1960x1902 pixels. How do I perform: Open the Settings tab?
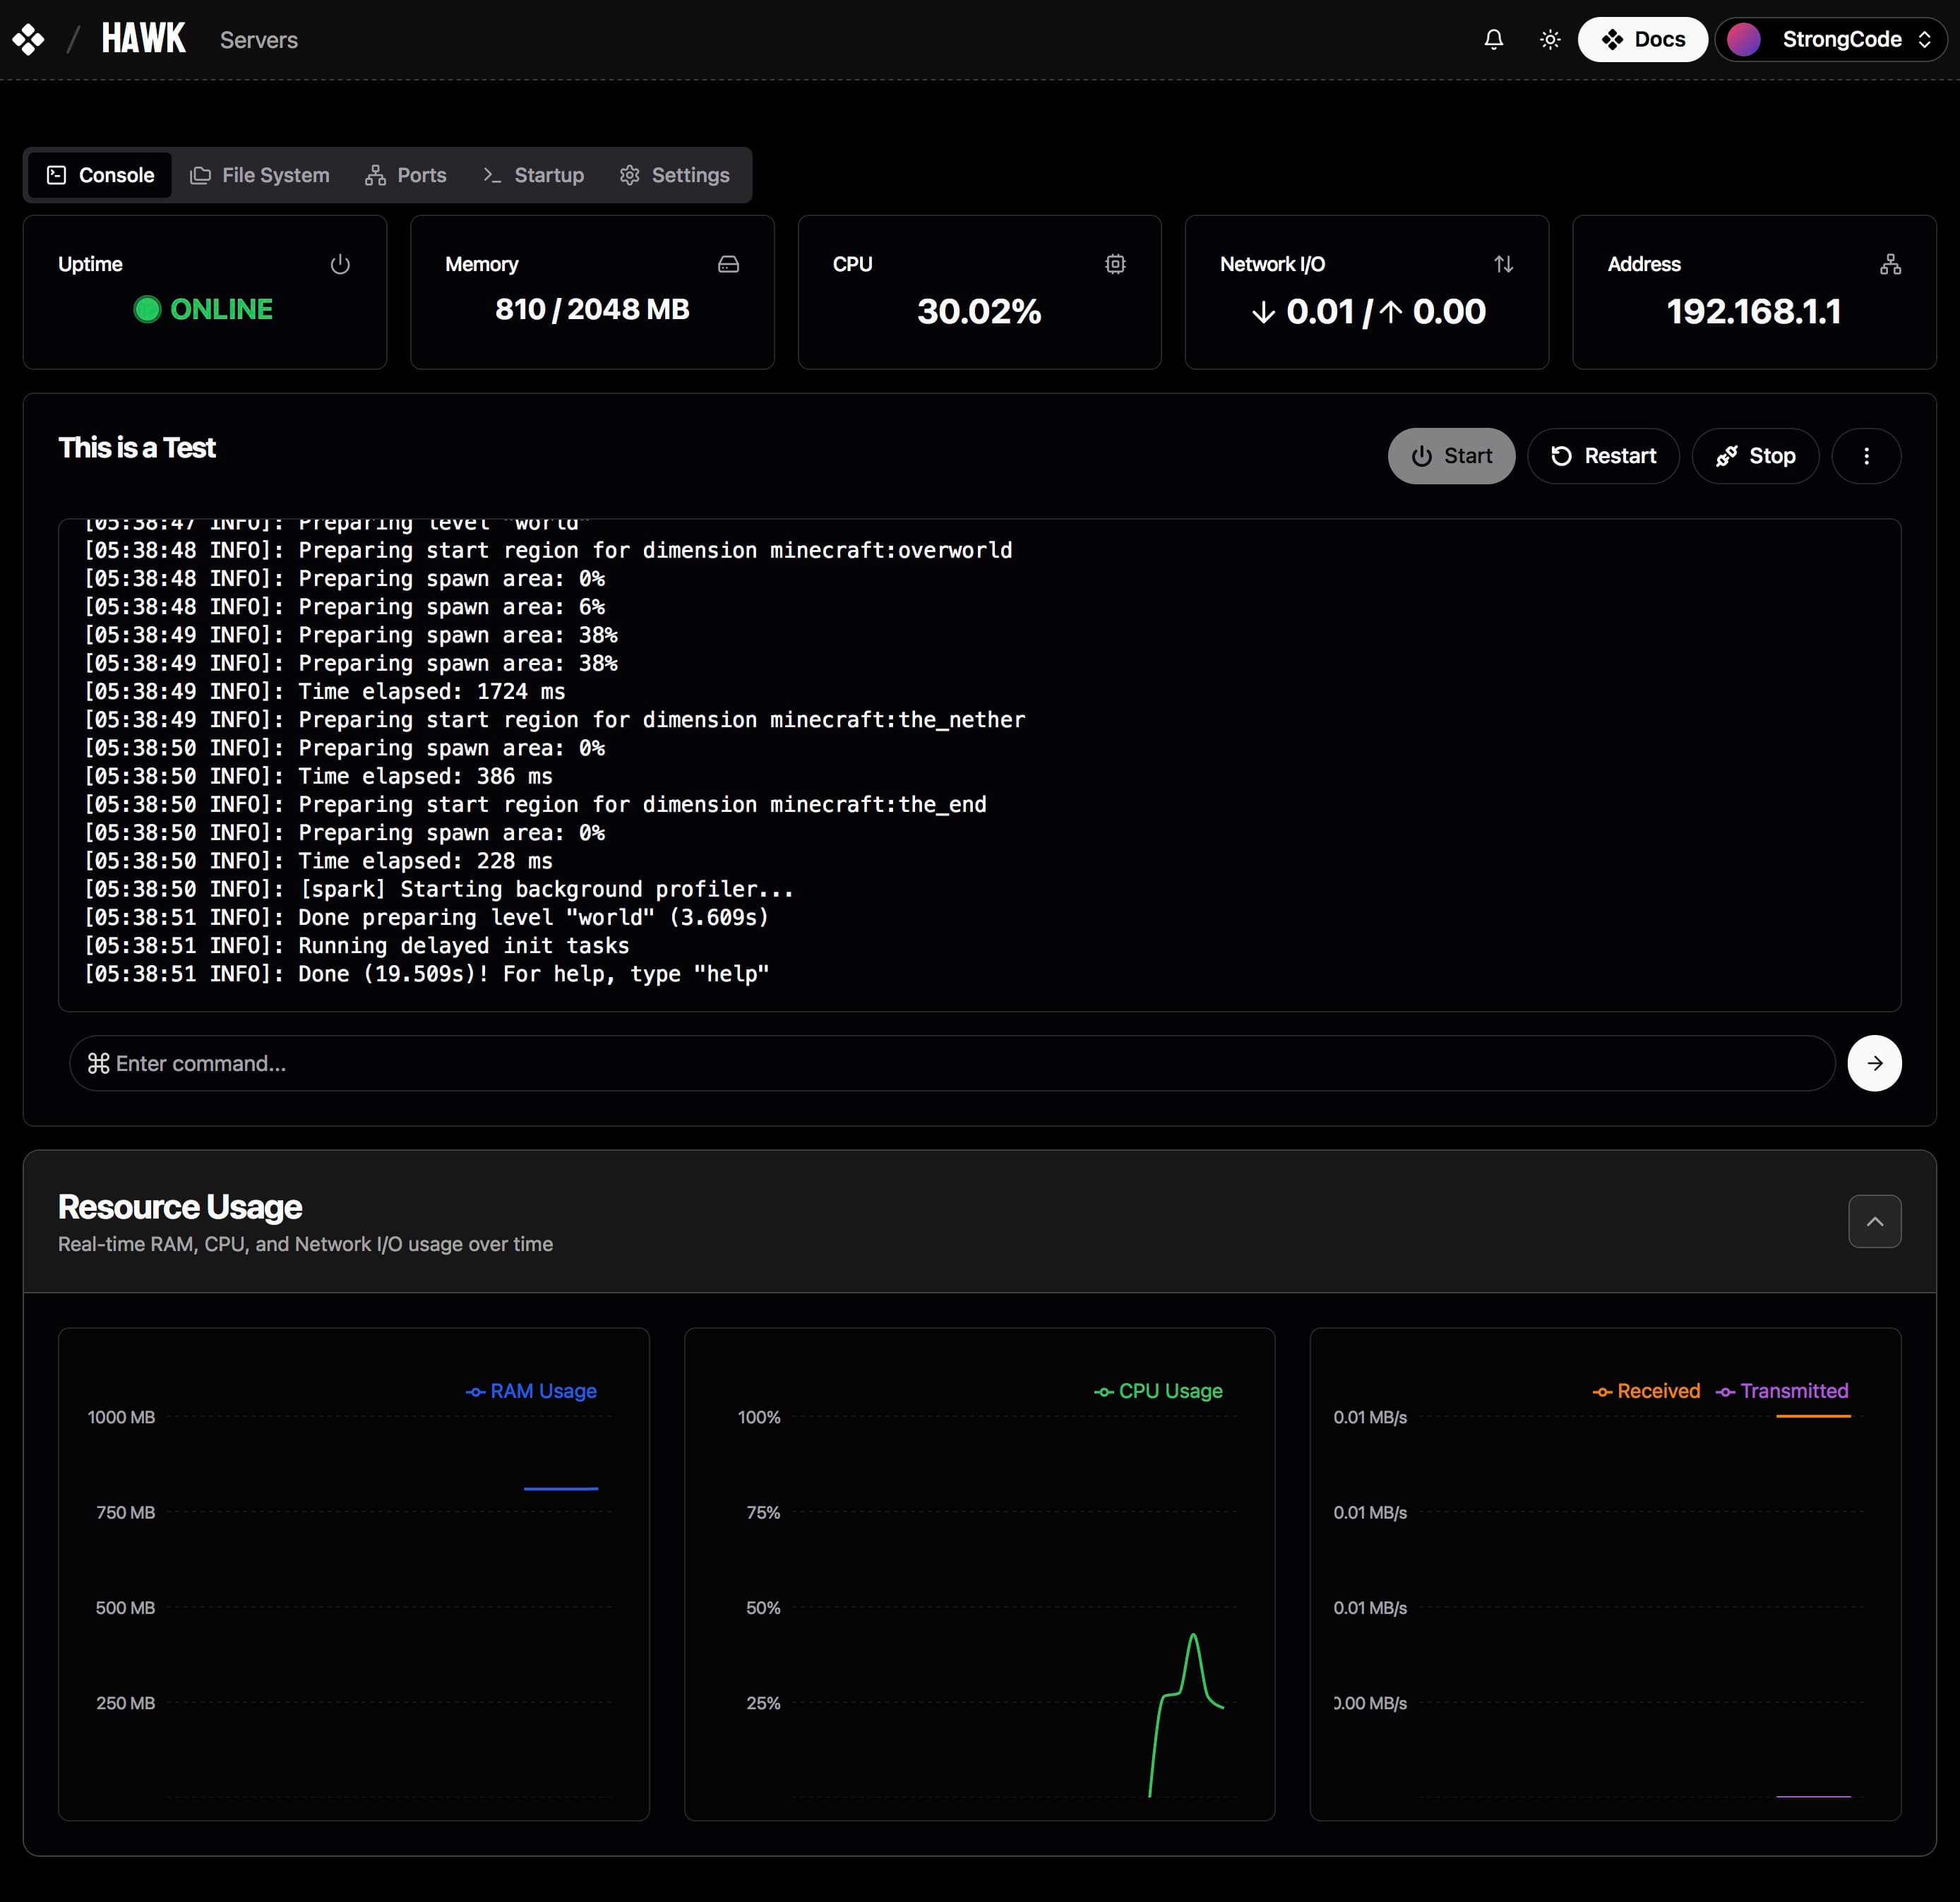(674, 175)
